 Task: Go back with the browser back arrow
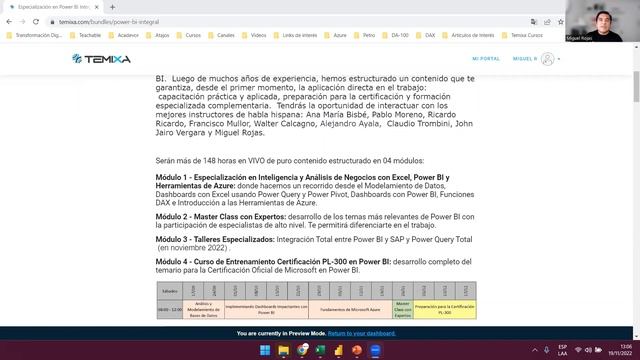[9, 22]
